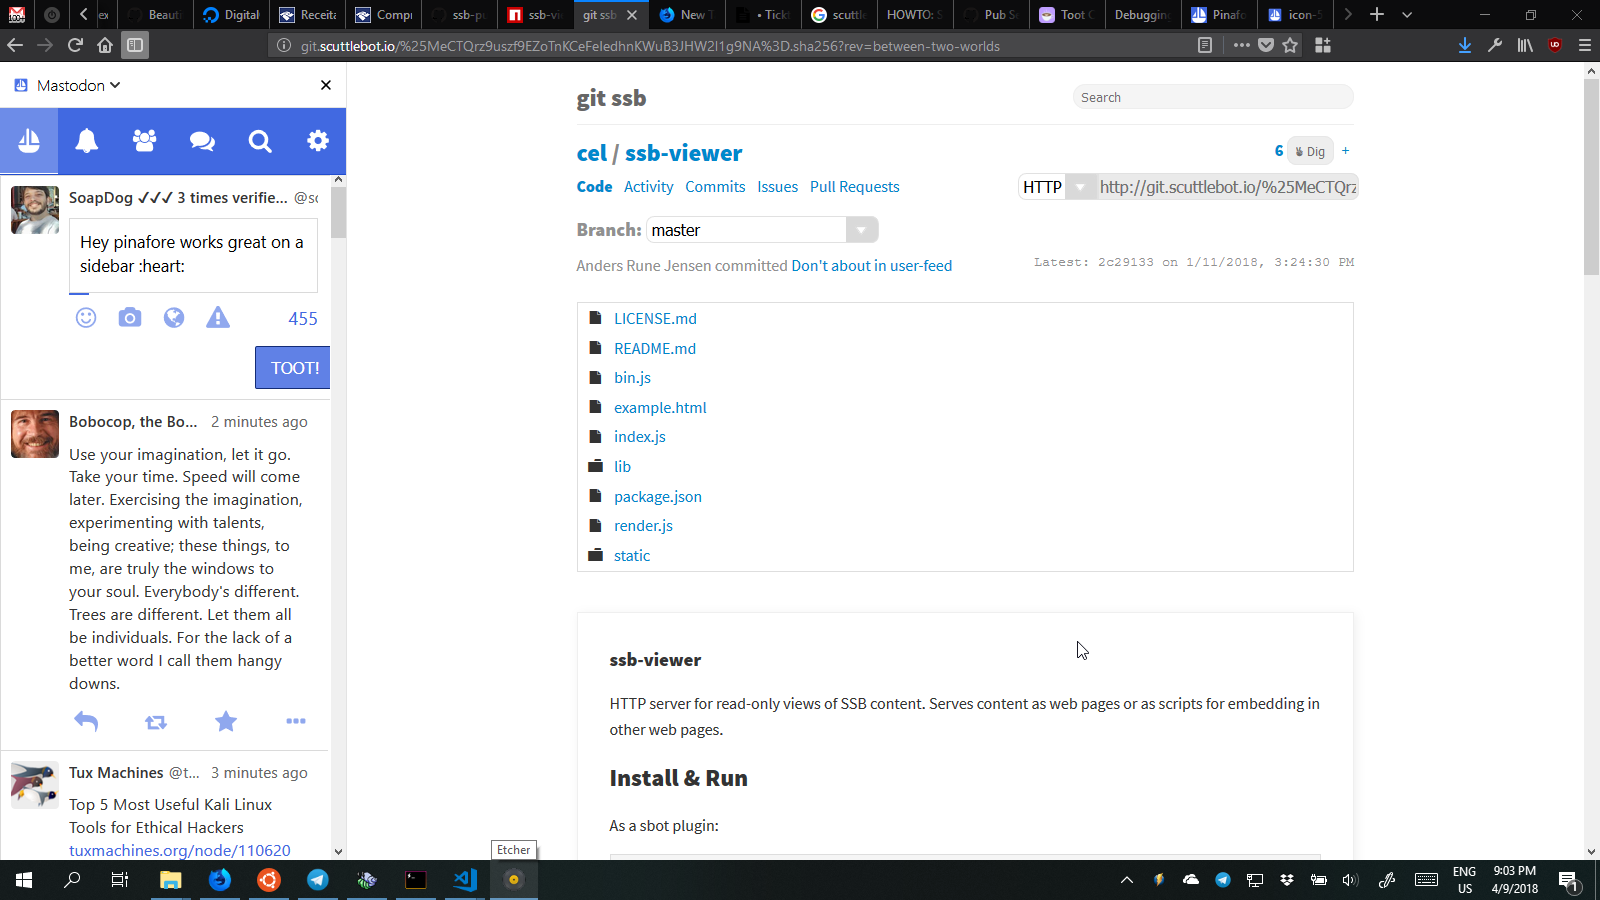Open the Windows action center
Viewport: 1600px width, 900px height.
coord(1569,880)
